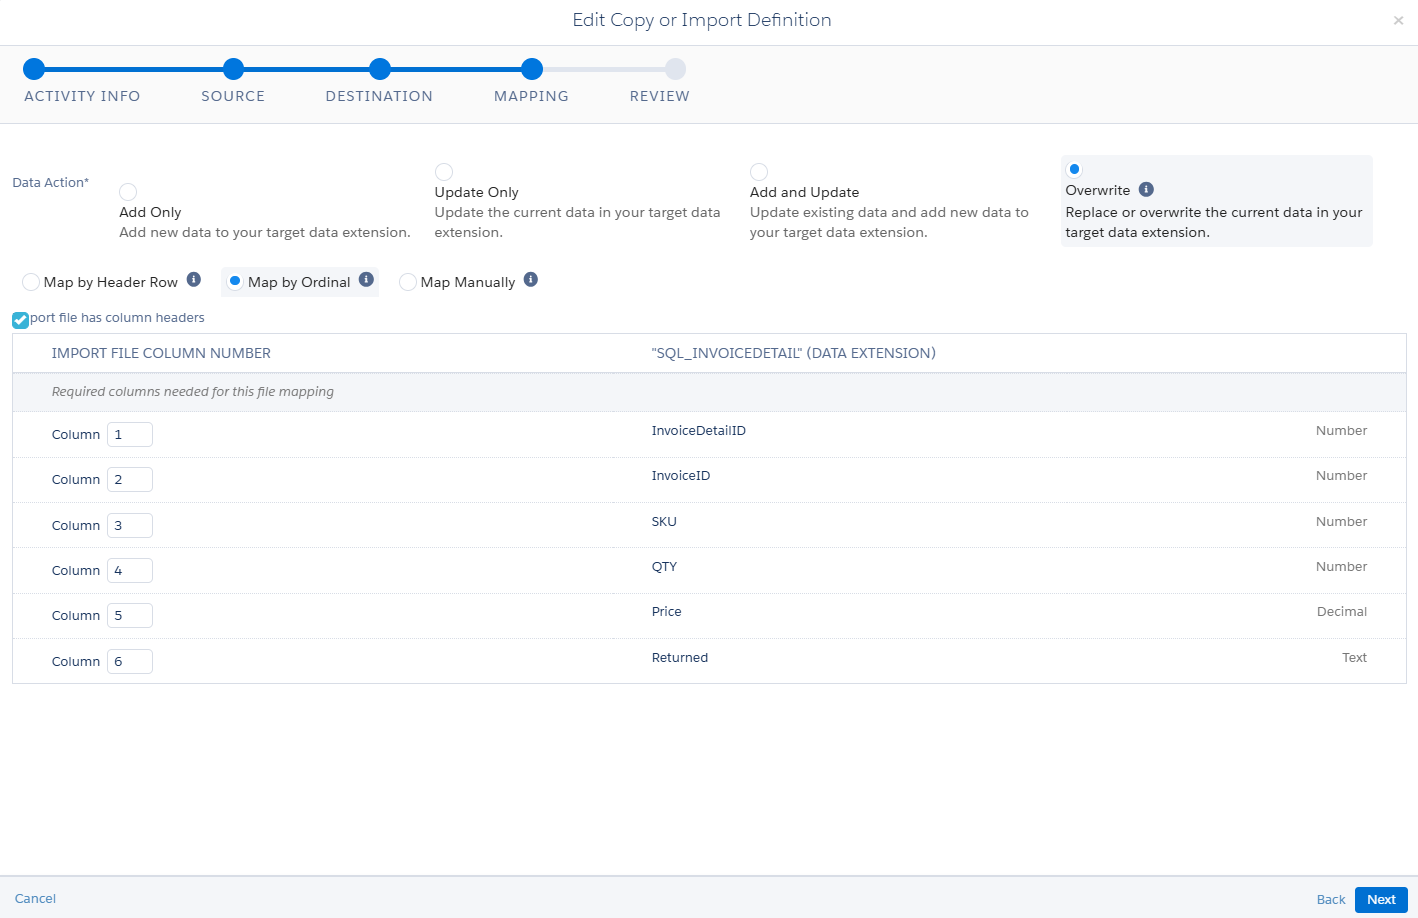Screen dimensions: 1418x918
Task: Choose the Add and Update option
Action: (x=759, y=172)
